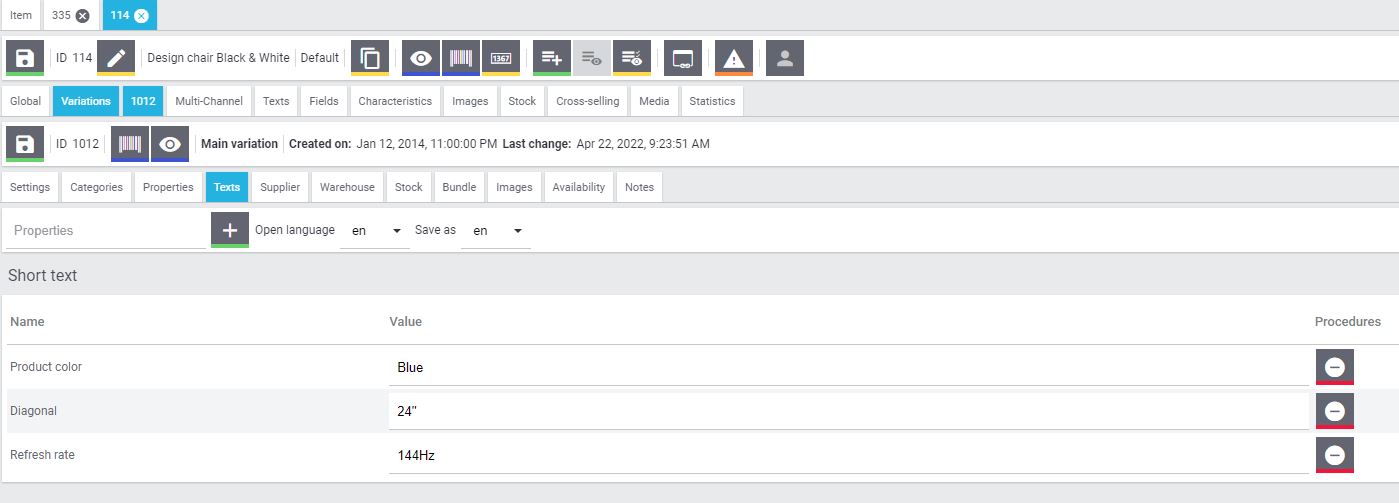
Task: Open the Cross-selling tab
Action: pyautogui.click(x=588, y=101)
